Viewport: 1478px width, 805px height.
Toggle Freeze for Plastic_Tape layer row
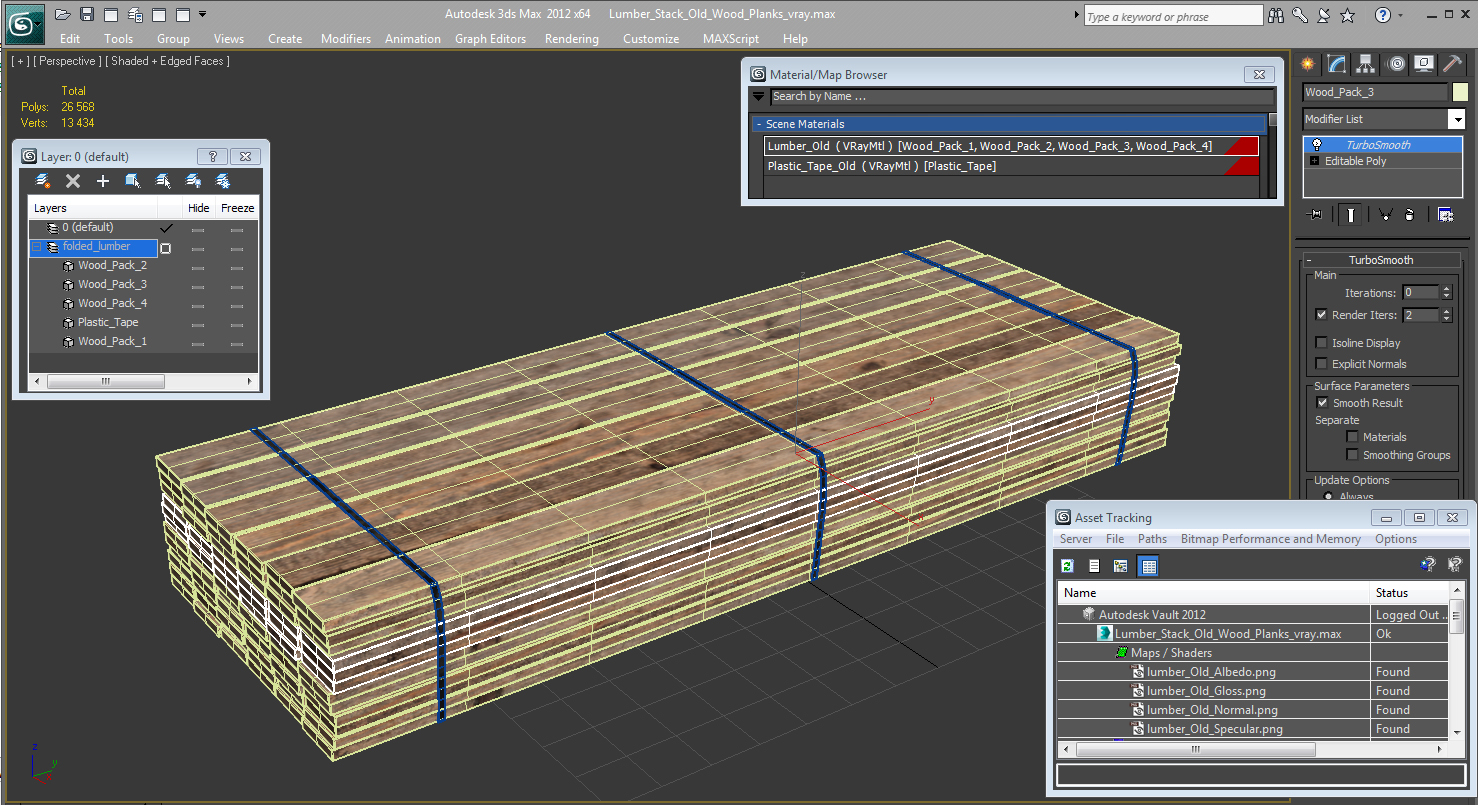point(237,323)
